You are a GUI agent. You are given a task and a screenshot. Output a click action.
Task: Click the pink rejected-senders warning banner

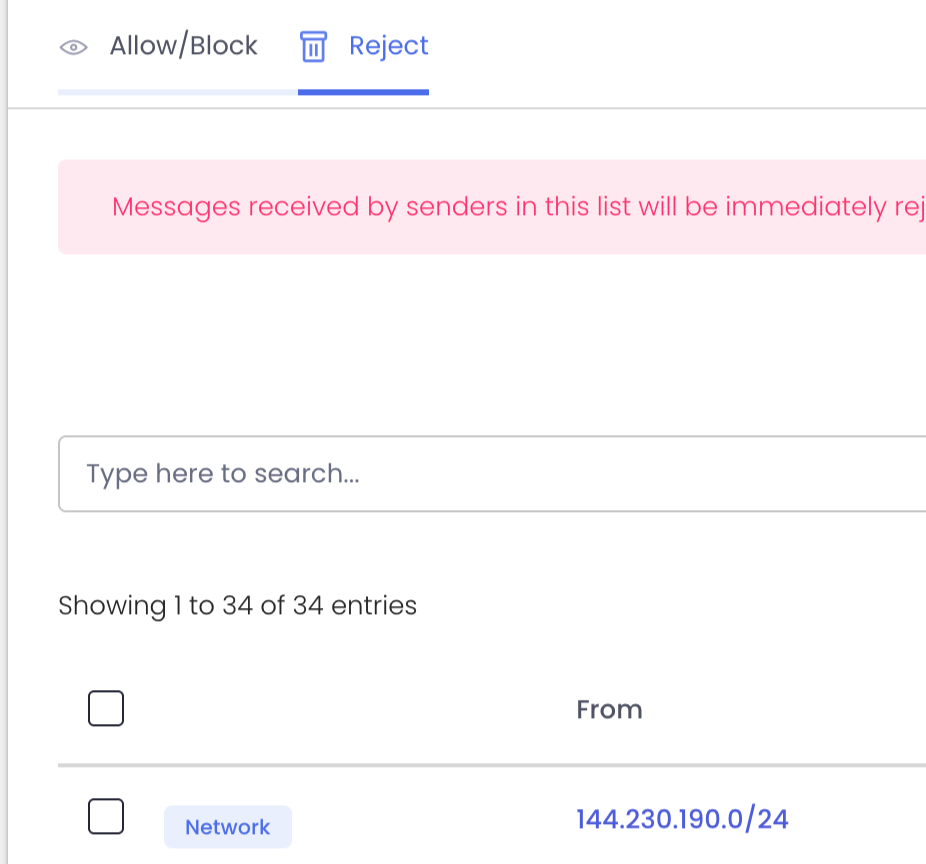click(492, 207)
